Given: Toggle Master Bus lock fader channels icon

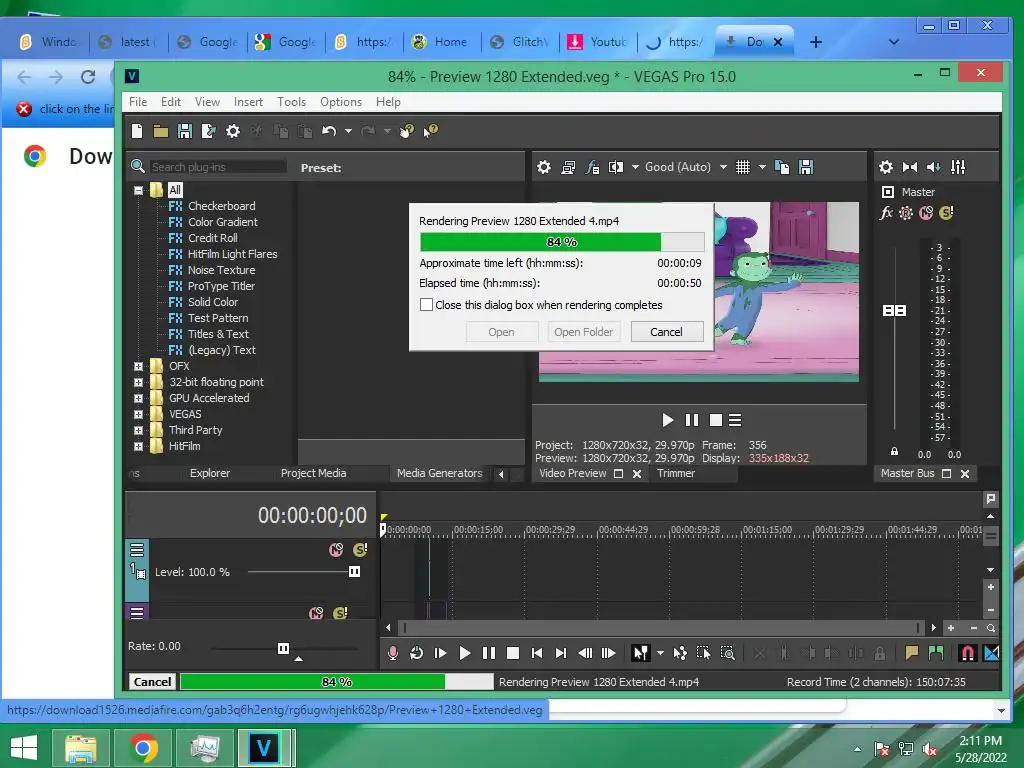Looking at the screenshot, I should pyautogui.click(x=894, y=451).
